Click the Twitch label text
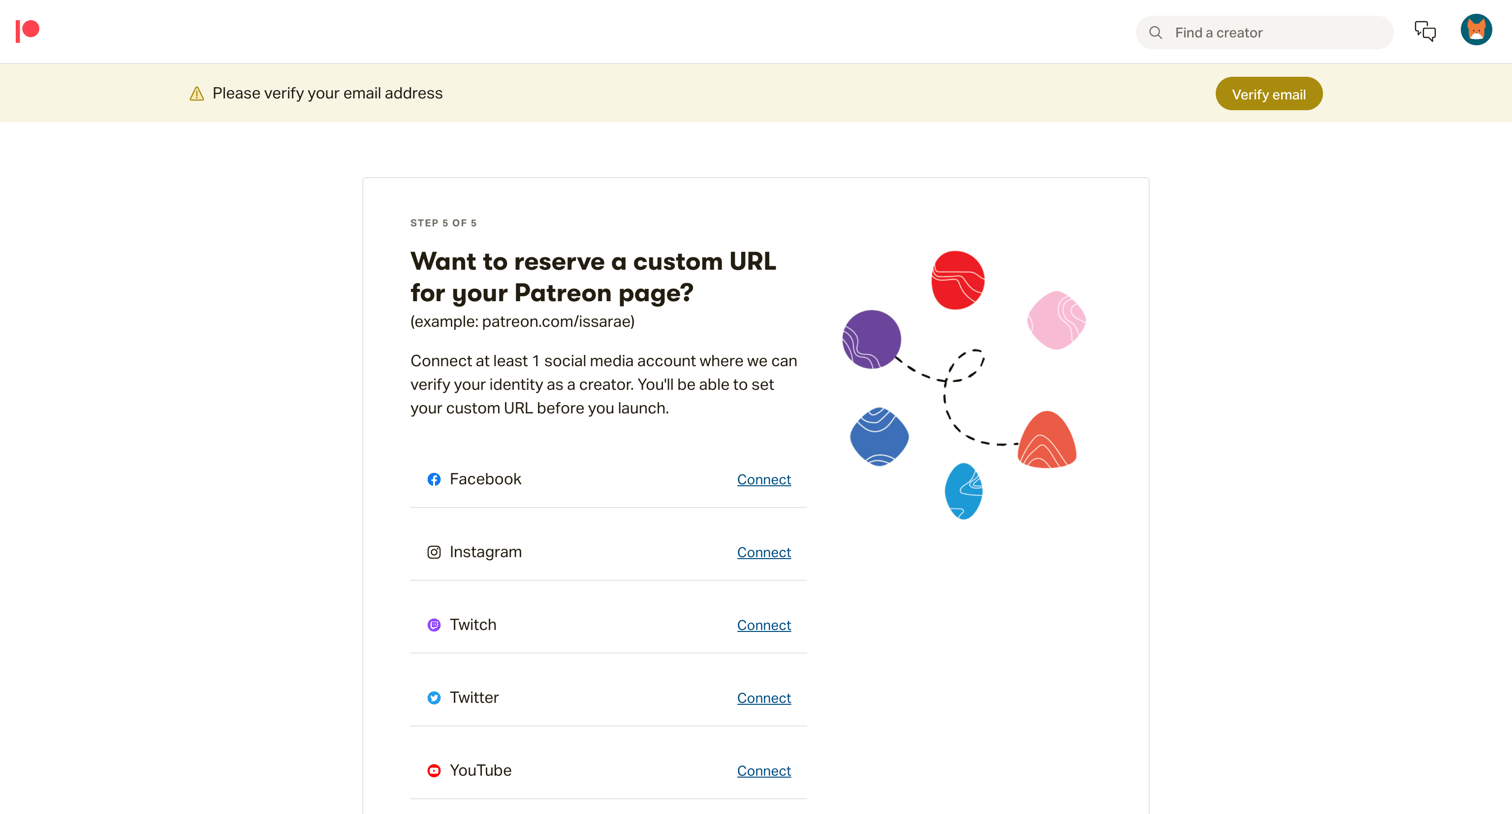Image resolution: width=1512 pixels, height=814 pixels. 473,625
